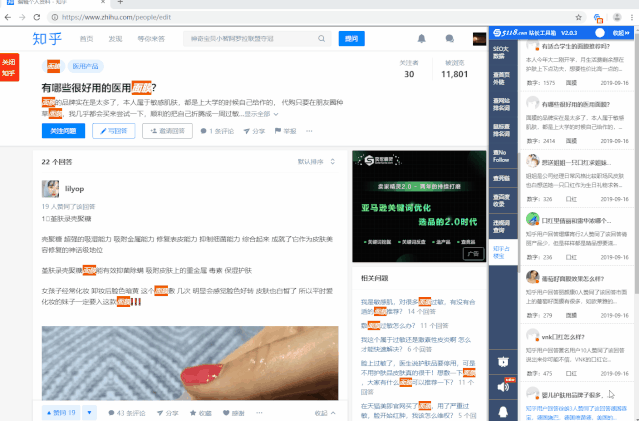Screen dimensions: 639x421
Task: Open the question's 1 条评论
Action: point(217,131)
